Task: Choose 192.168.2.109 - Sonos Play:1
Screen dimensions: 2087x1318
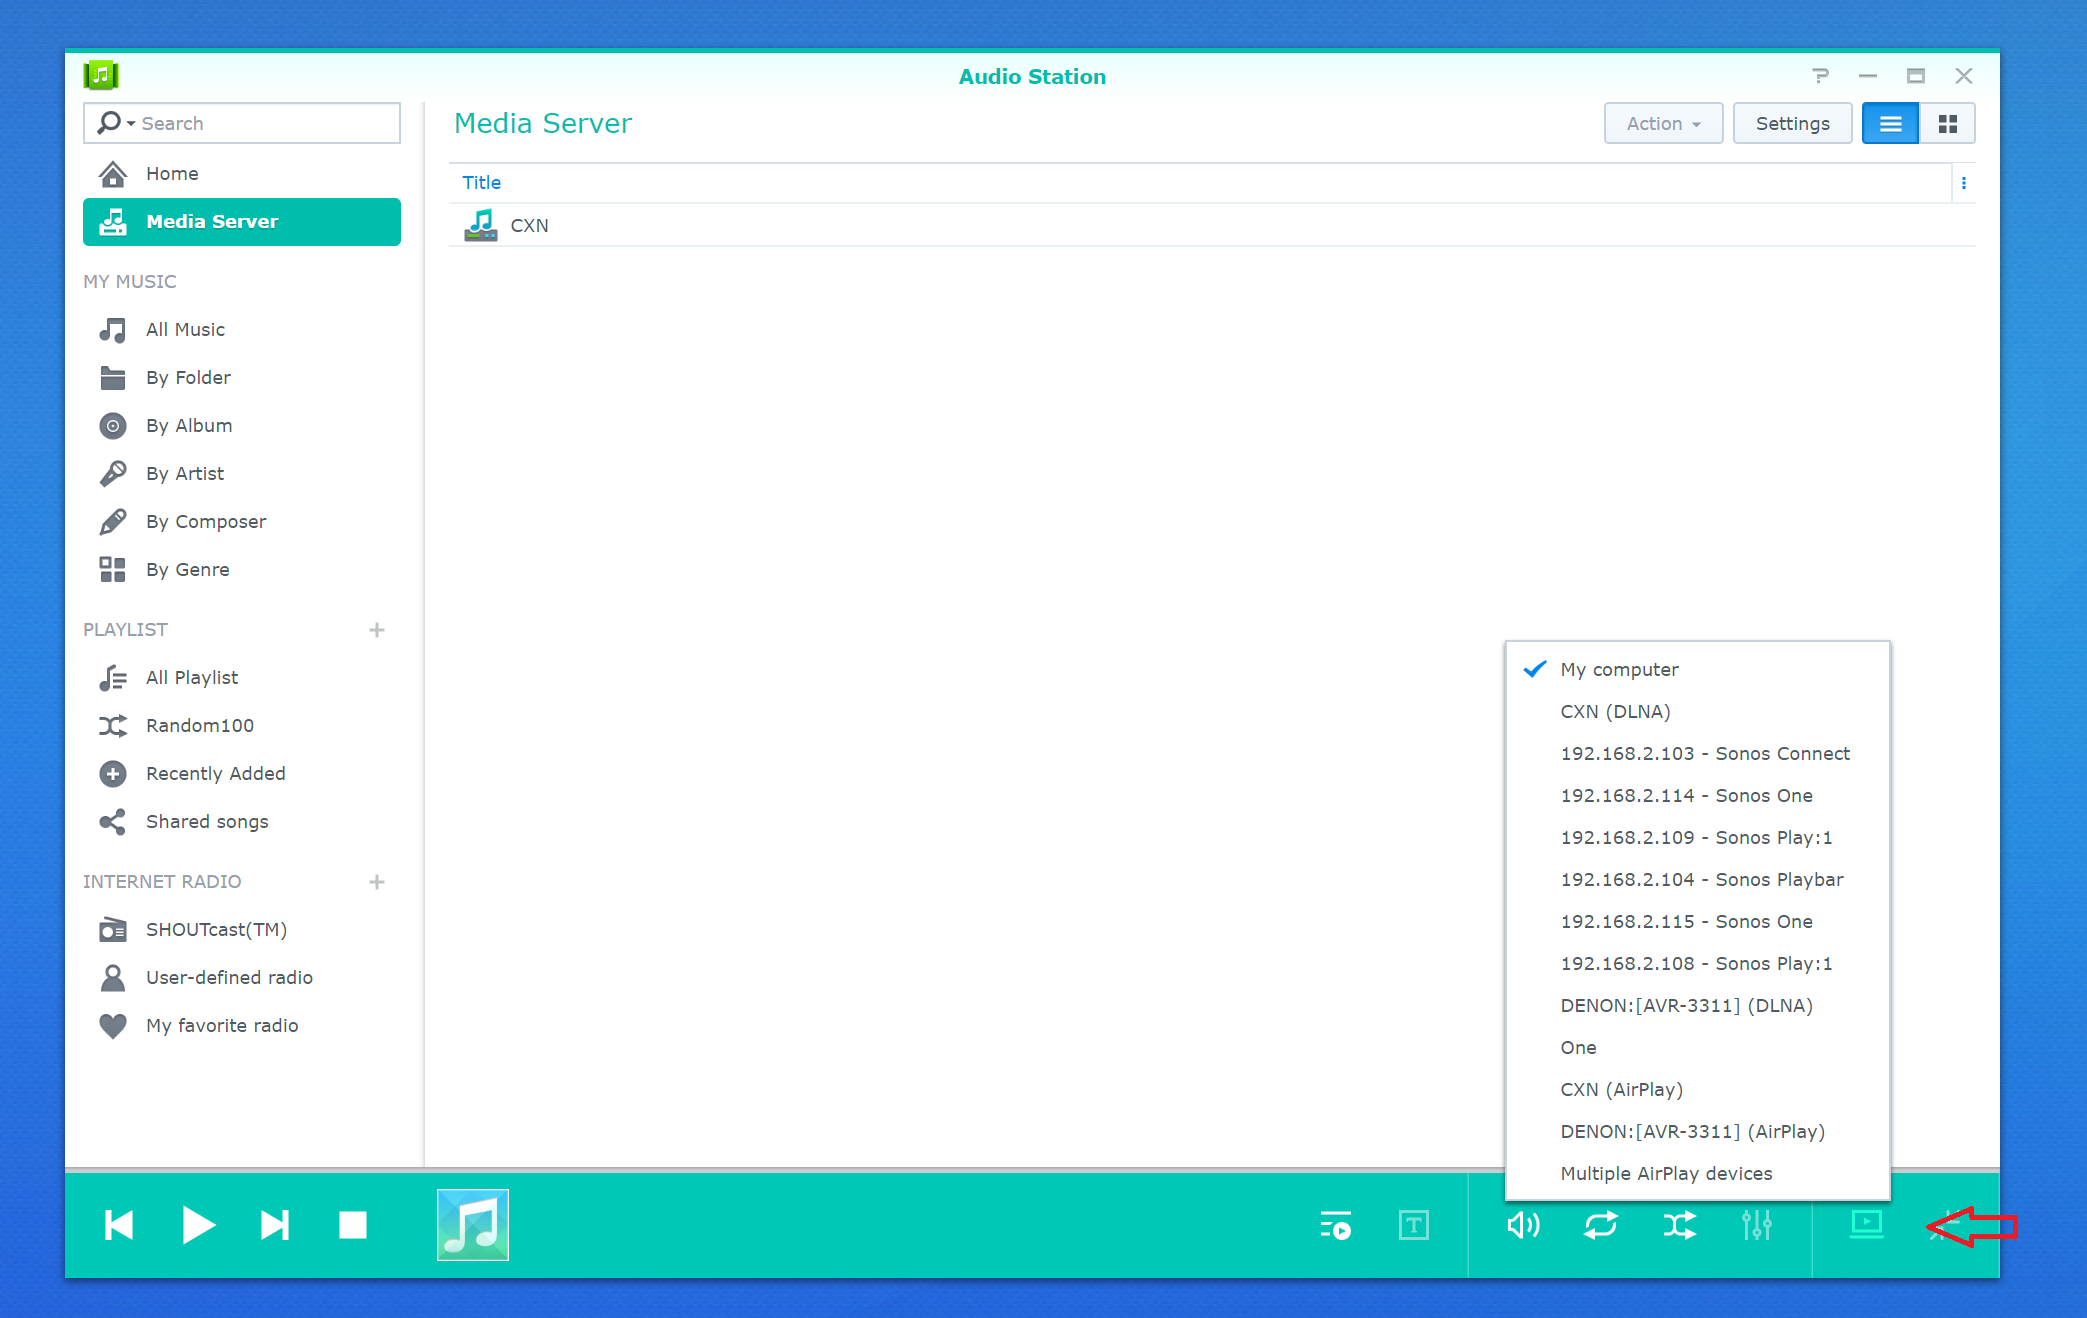Action: pos(1698,838)
